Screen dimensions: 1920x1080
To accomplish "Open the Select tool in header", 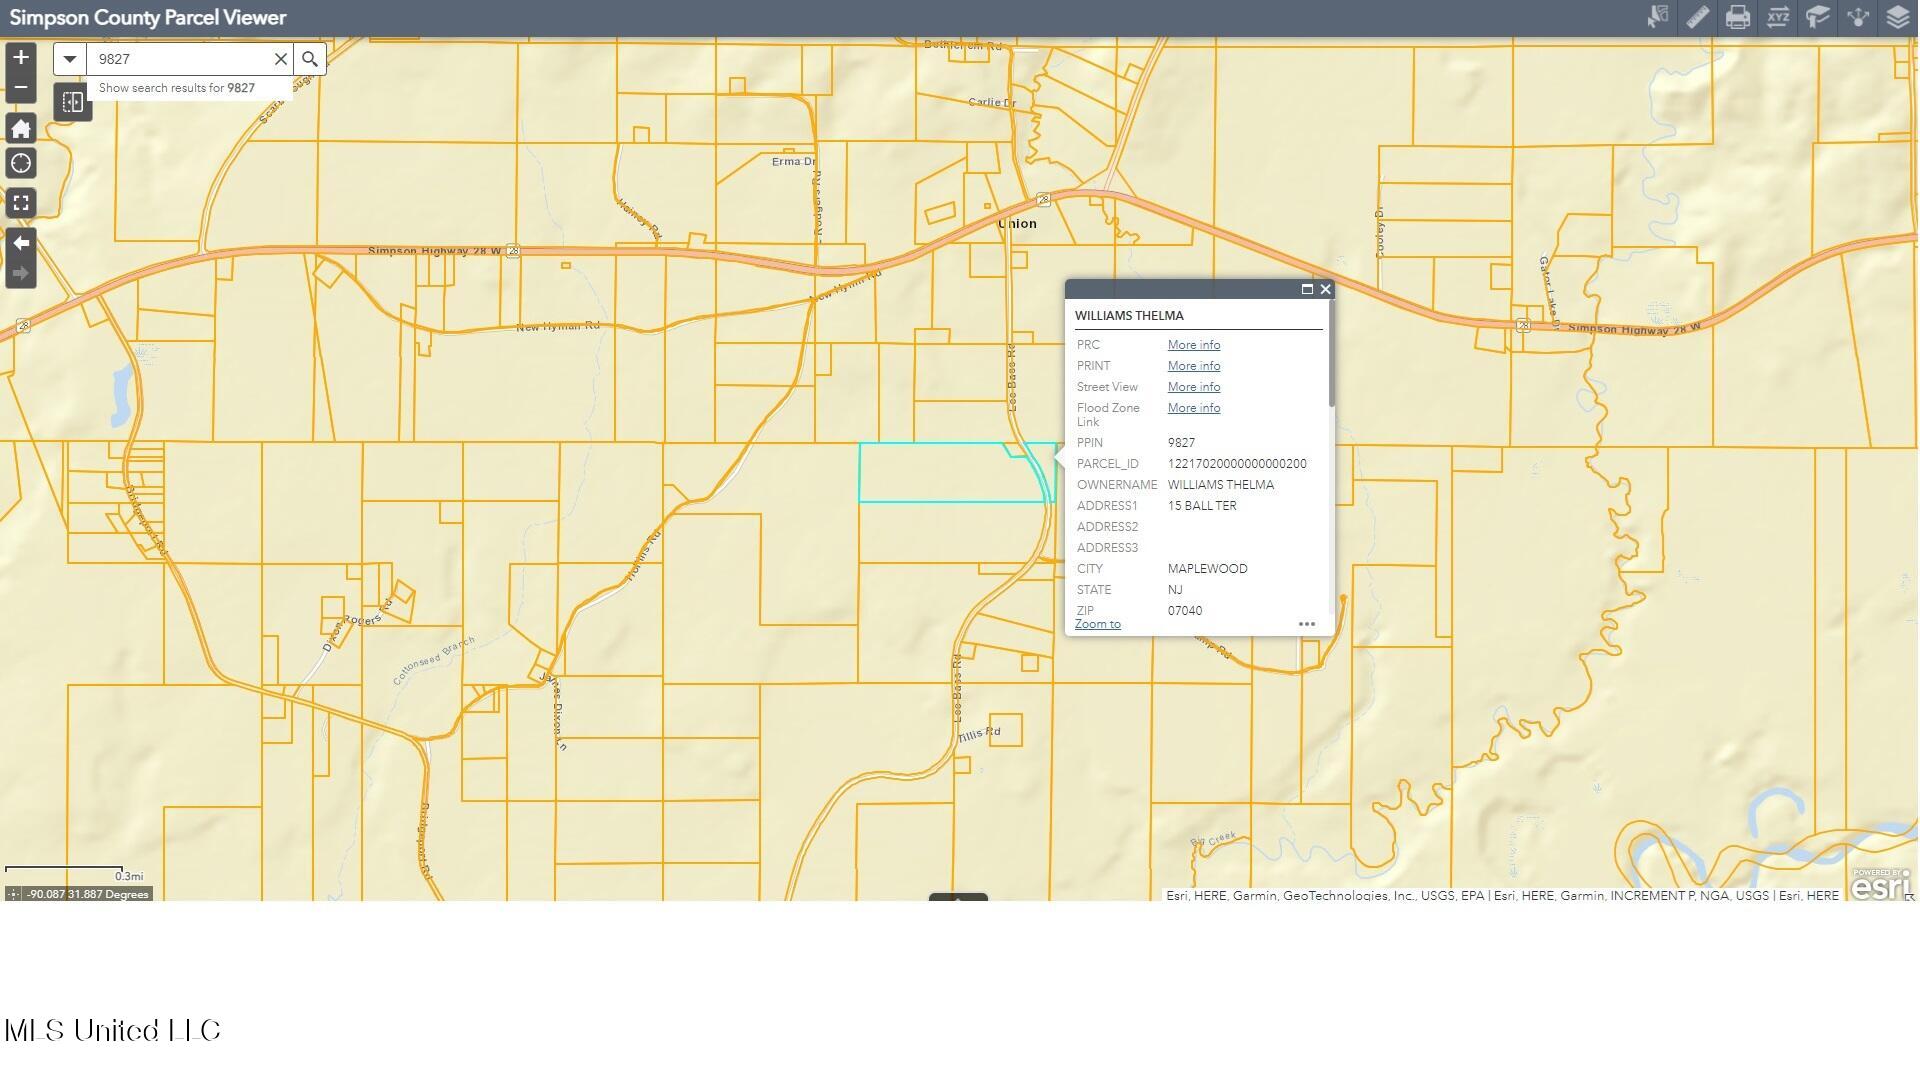I will [1657, 17].
